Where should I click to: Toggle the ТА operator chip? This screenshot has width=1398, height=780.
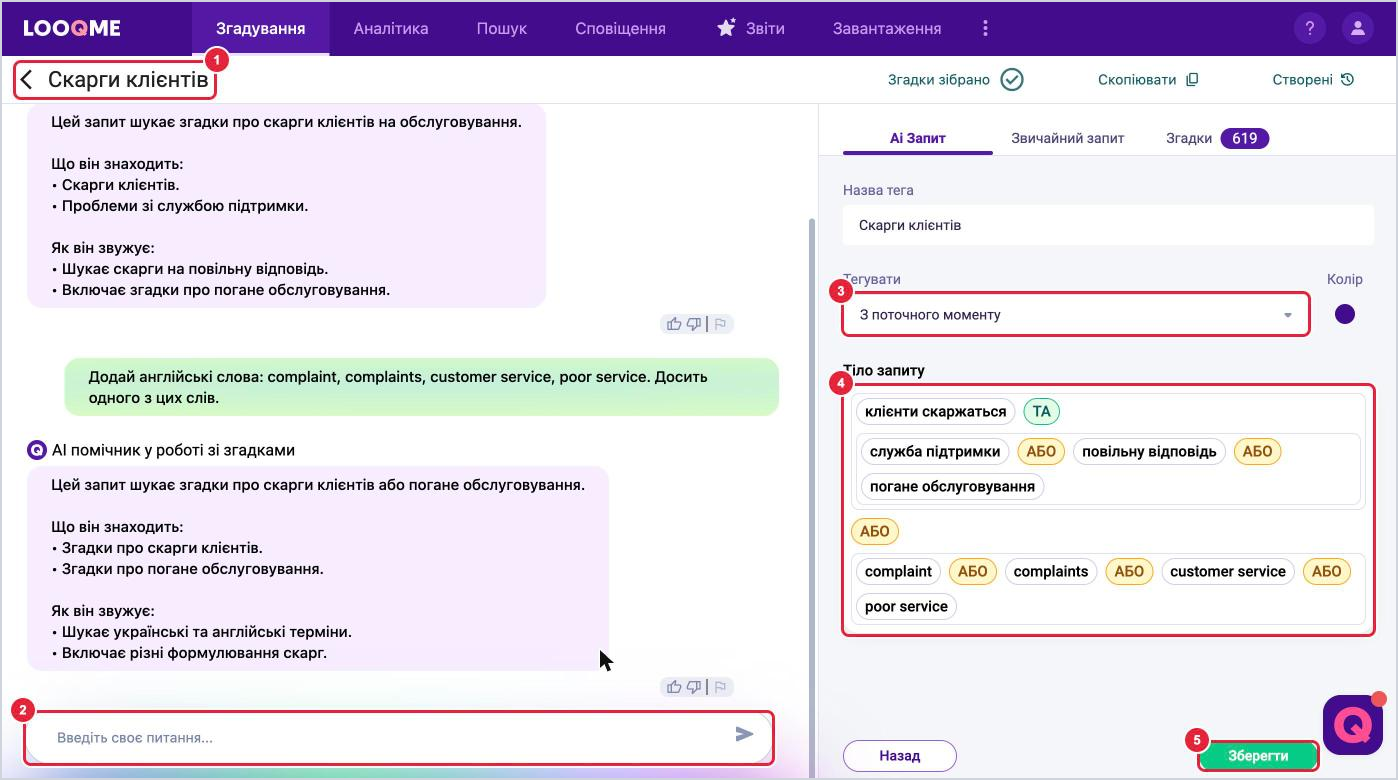pyautogui.click(x=1042, y=411)
